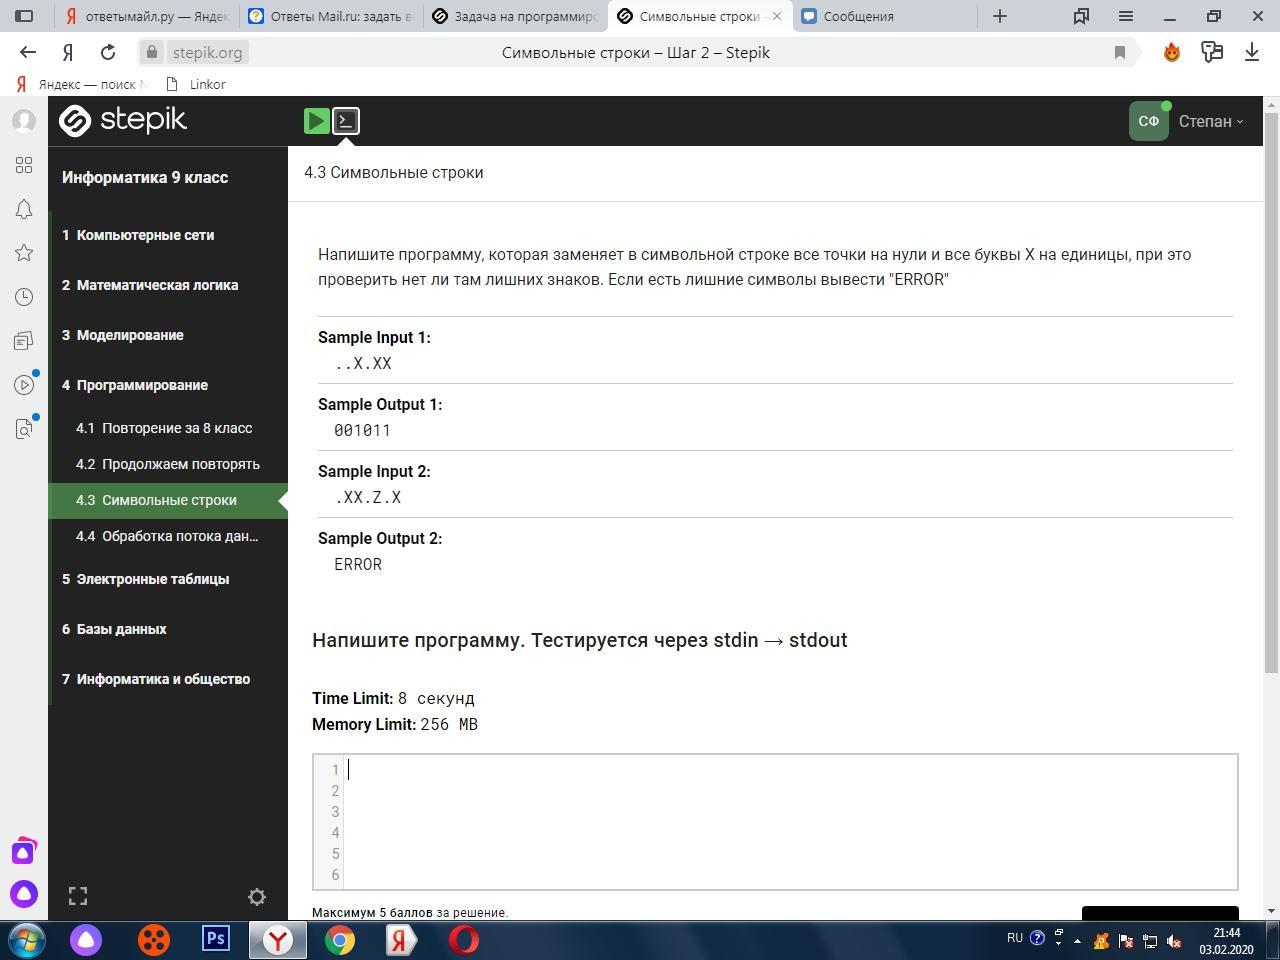Open lesson 4.4 Обработка потока данных
Viewport: 1280px width, 960px height.
coord(168,536)
